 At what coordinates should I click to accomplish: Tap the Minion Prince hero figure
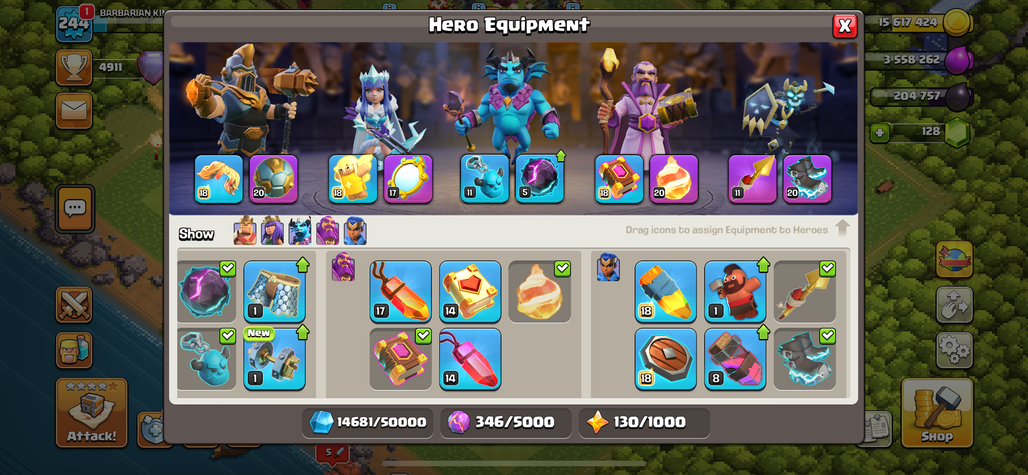point(507,105)
